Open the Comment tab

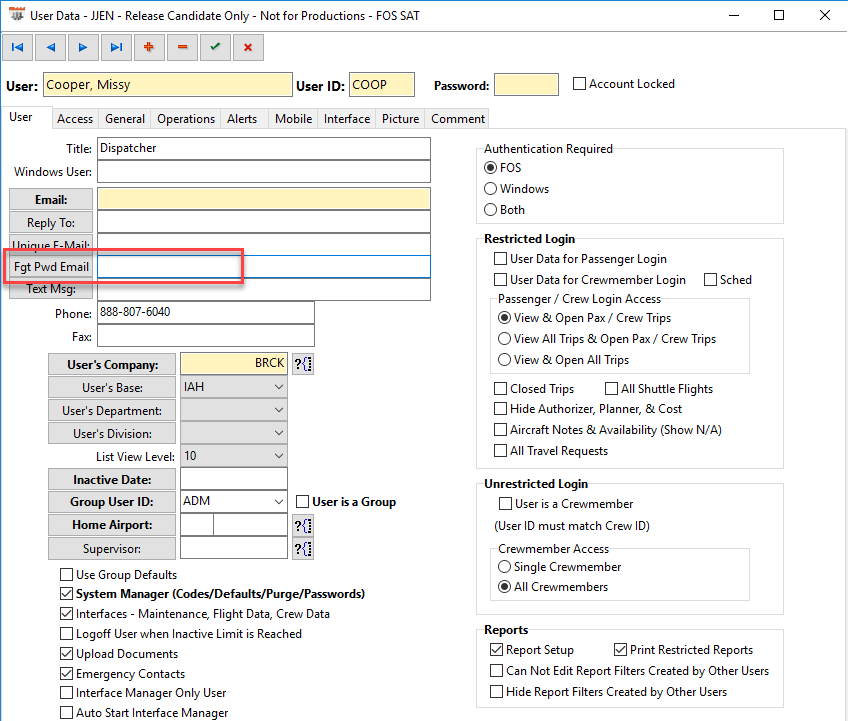pos(458,119)
